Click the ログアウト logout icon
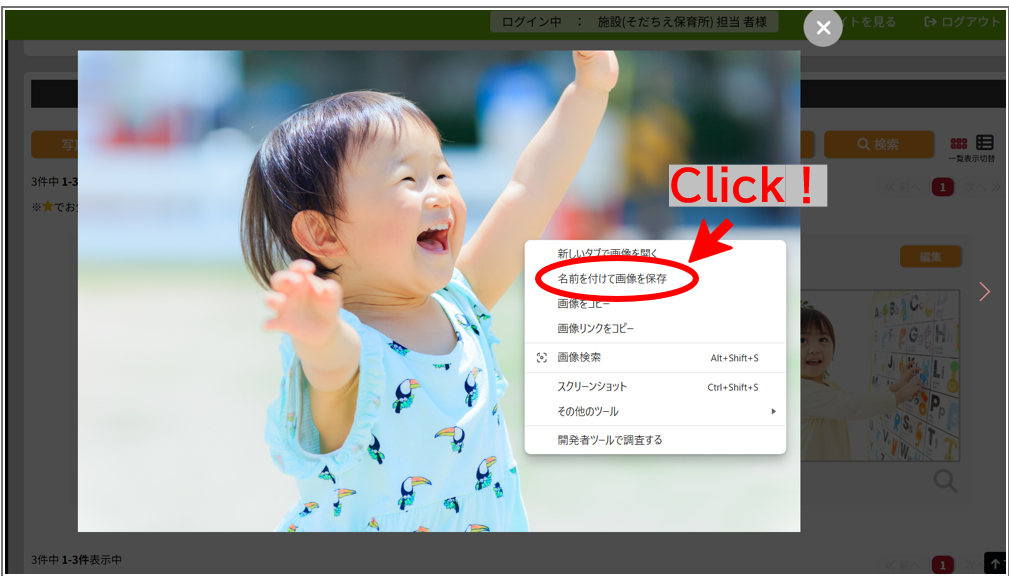The height and width of the screenshot is (576, 1009). (x=931, y=22)
